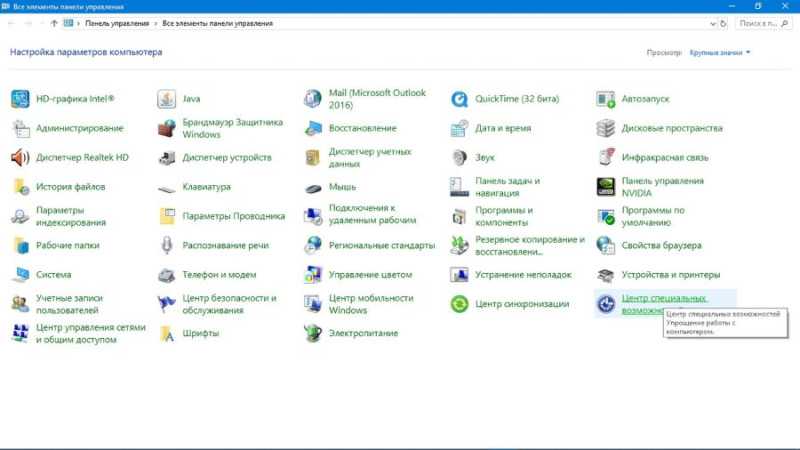Open the Восстановление icon
The height and width of the screenshot is (450, 800).
click(313, 128)
